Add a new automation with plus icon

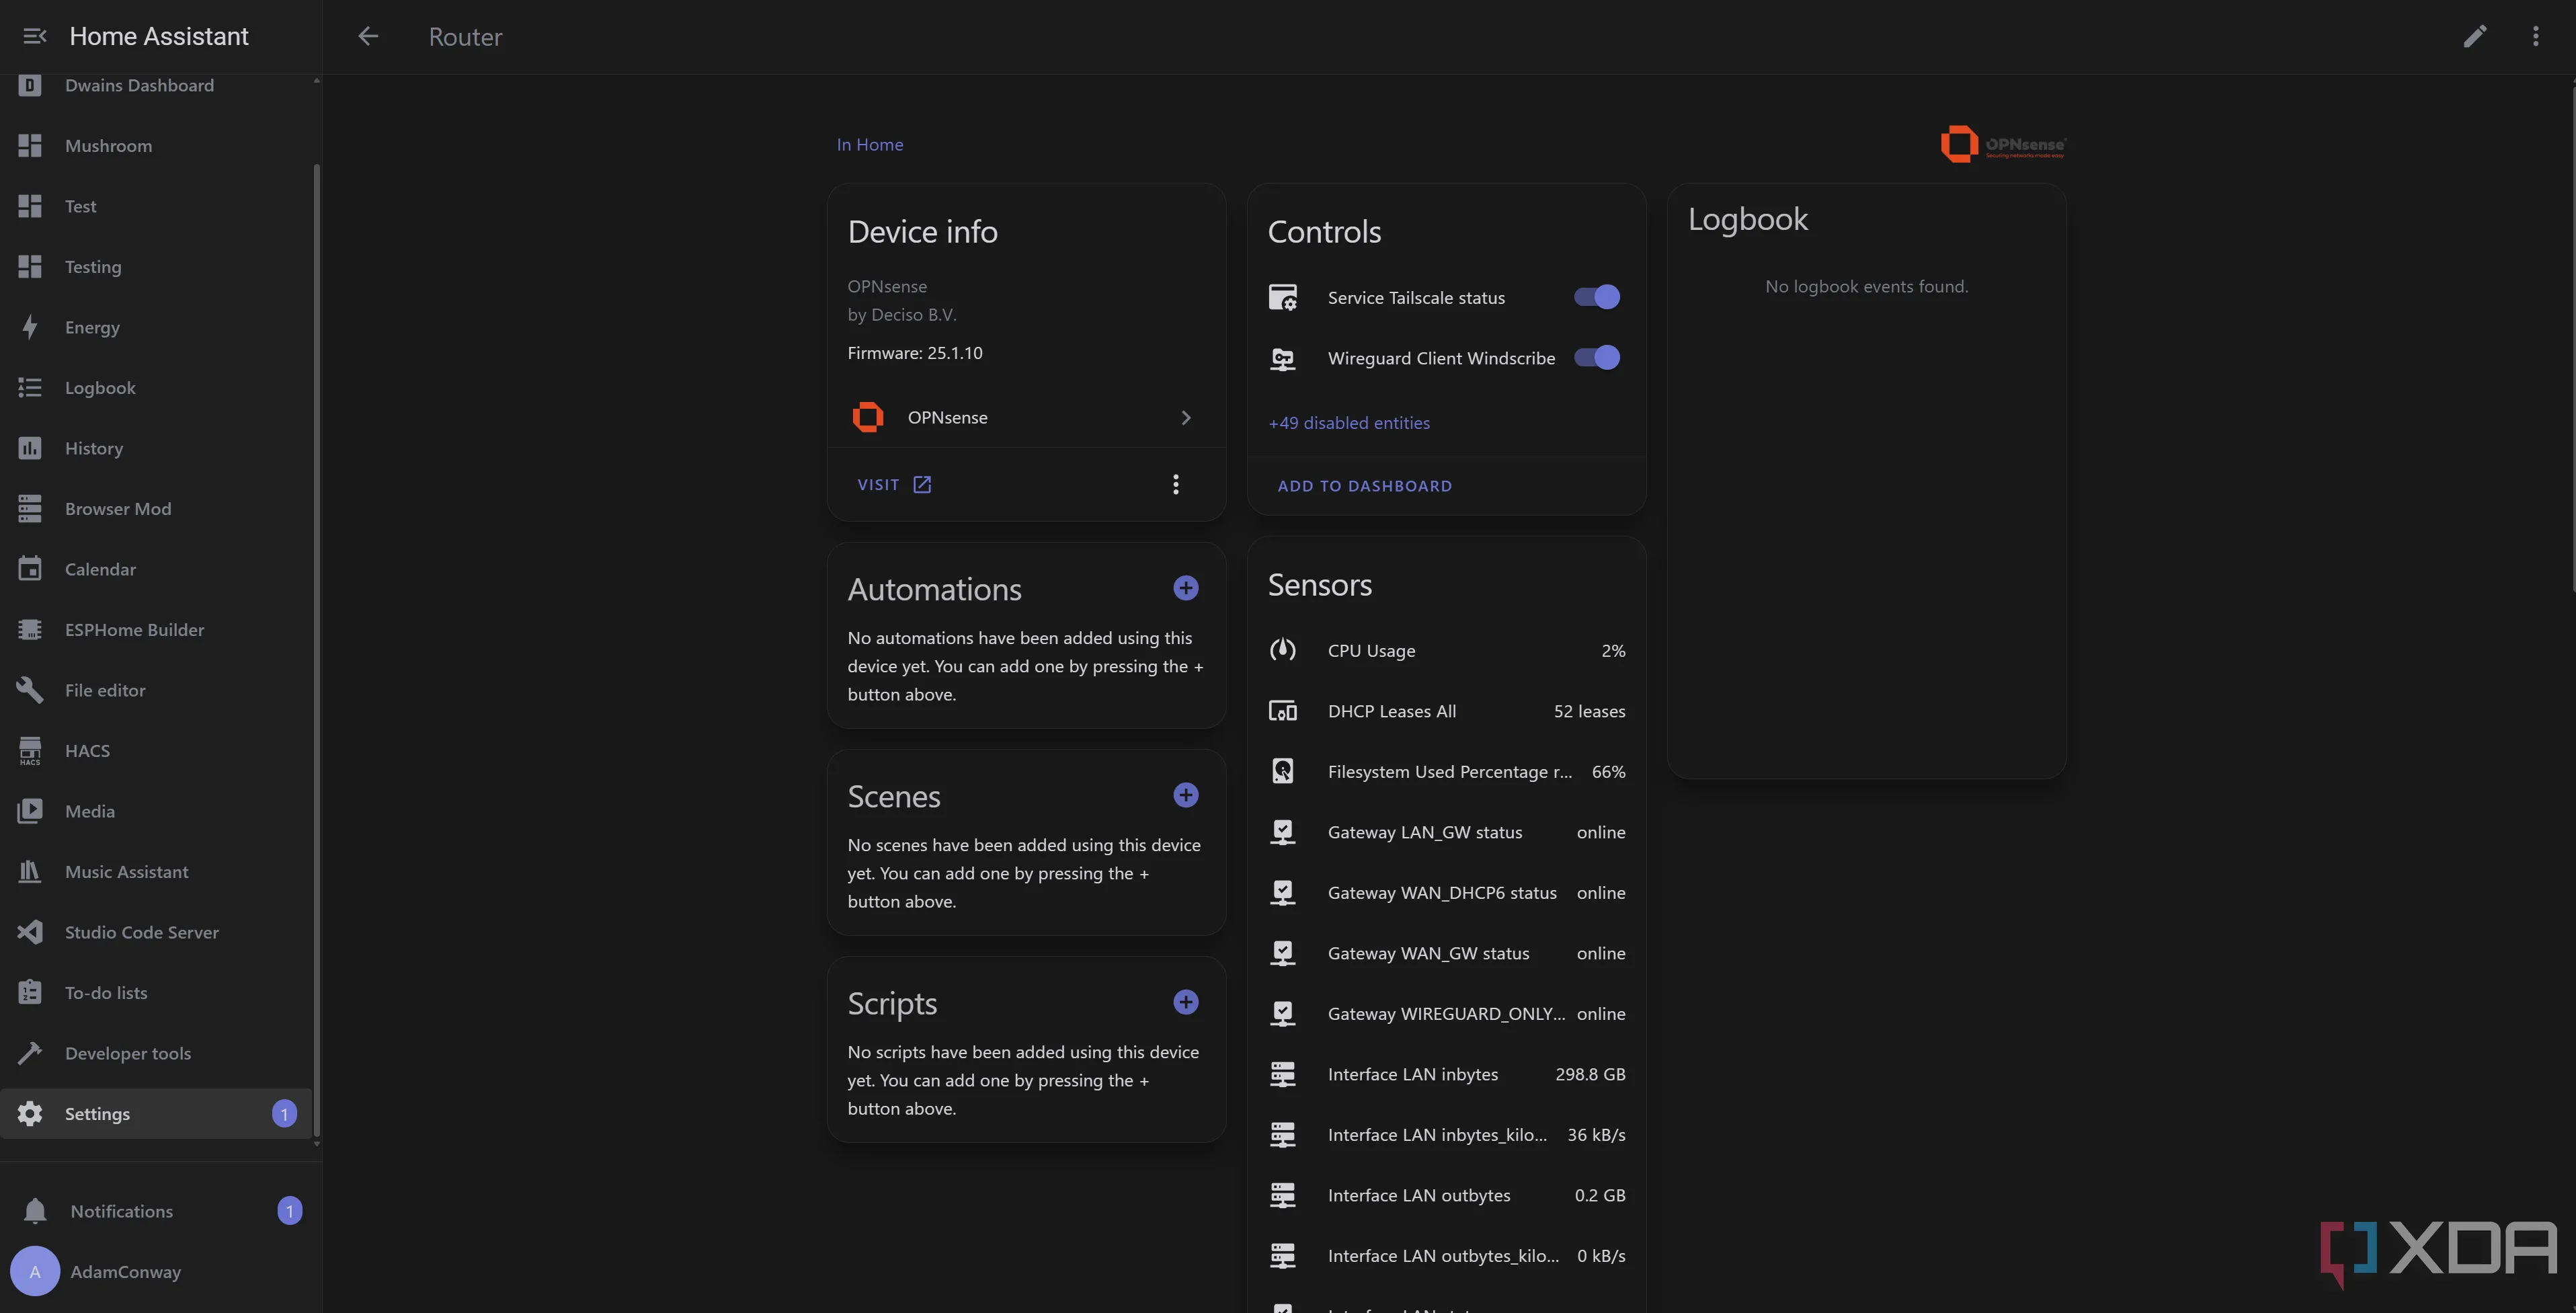(1186, 588)
